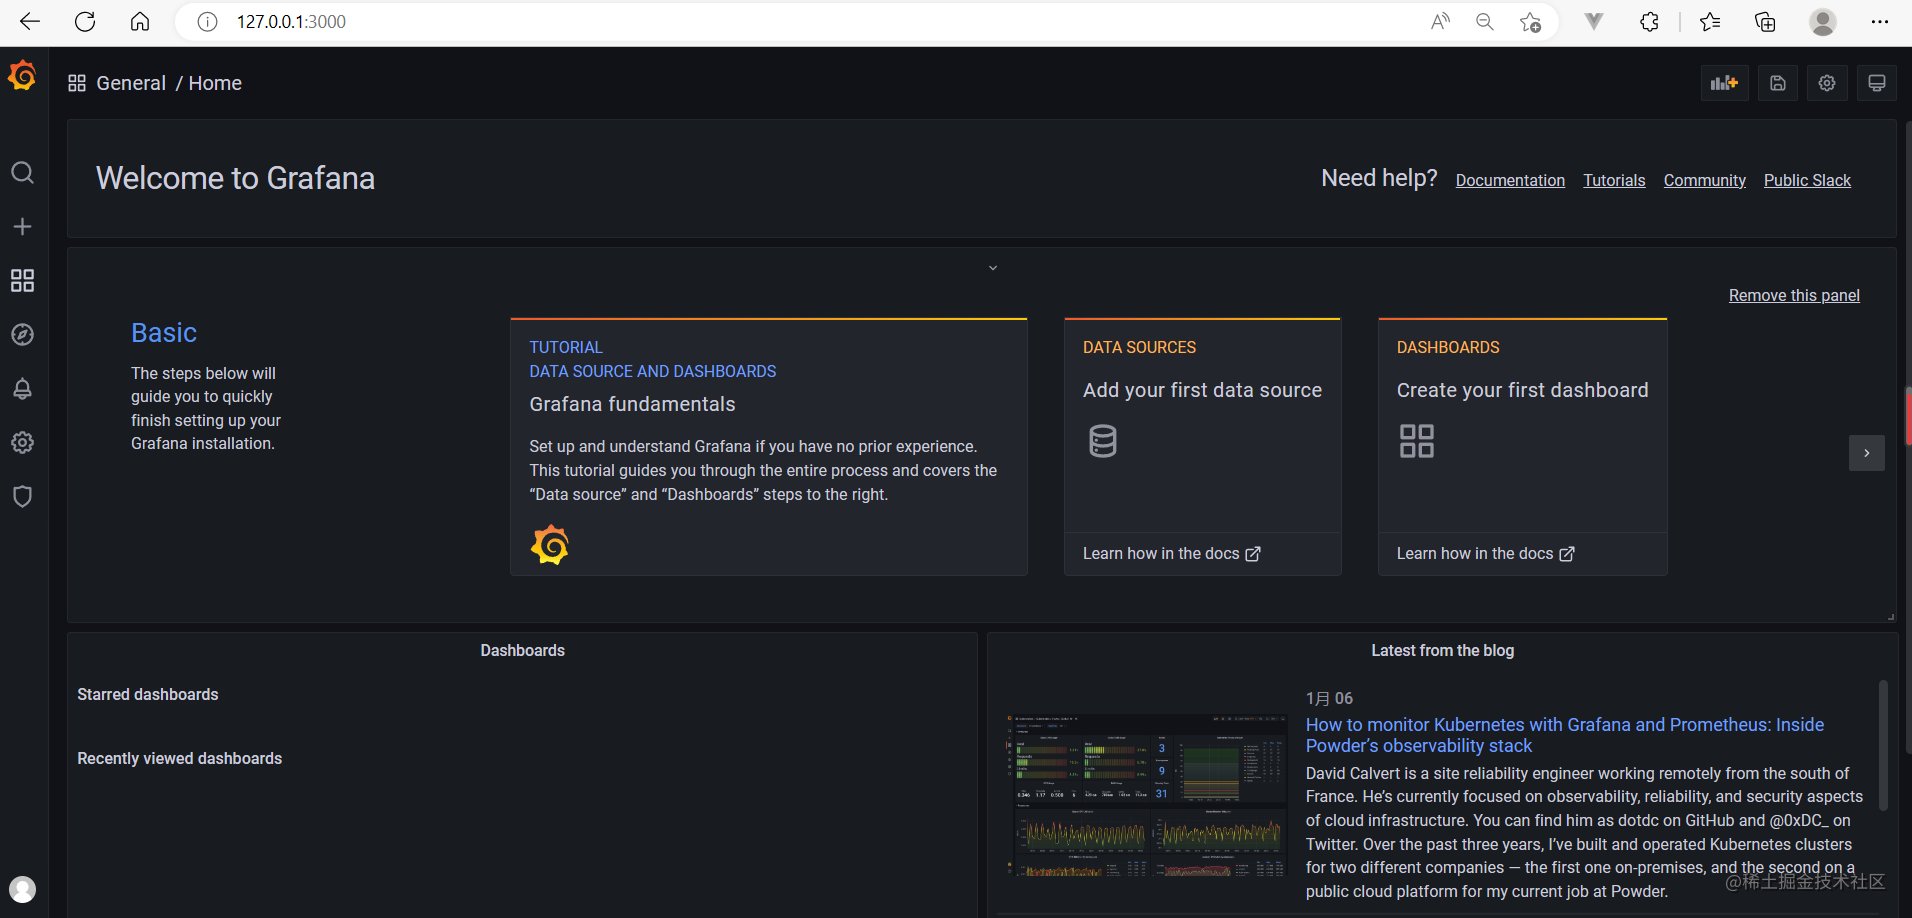
Task: Open the Documentation help link
Action: click(1510, 180)
